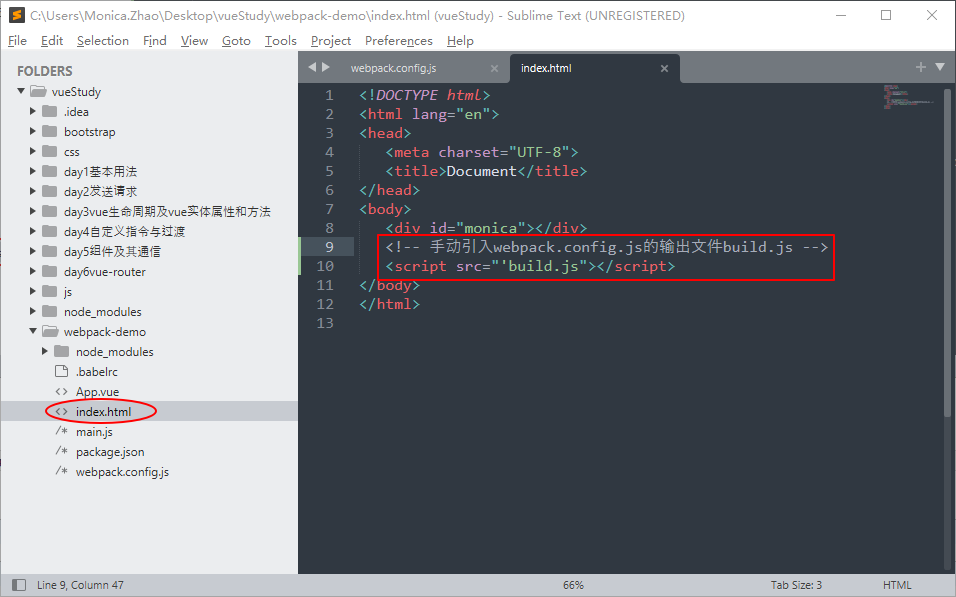Image resolution: width=956 pixels, height=597 pixels.
Task: Click the .babelrc file icon
Action: 61,371
